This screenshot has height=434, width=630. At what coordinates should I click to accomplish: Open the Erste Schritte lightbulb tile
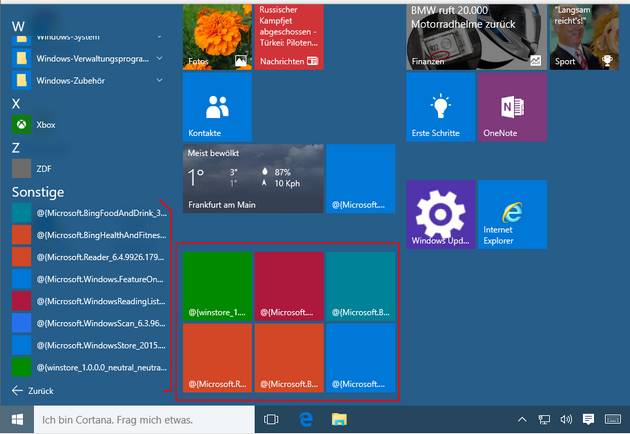(441, 107)
